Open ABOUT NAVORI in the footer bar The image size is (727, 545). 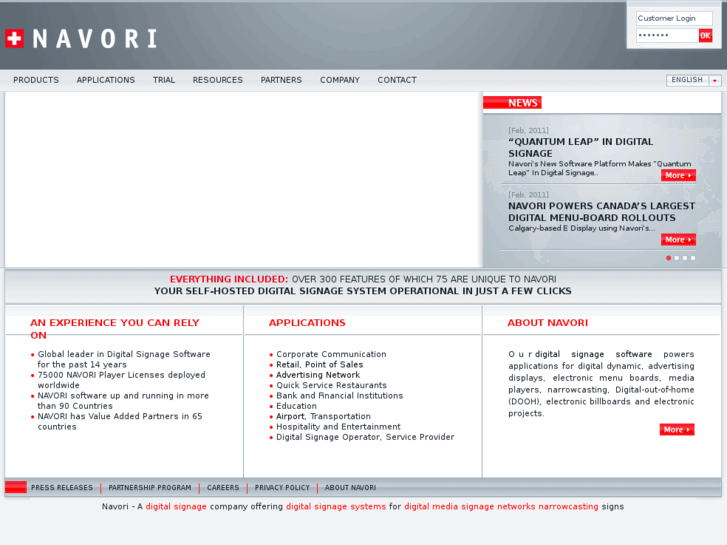[350, 488]
